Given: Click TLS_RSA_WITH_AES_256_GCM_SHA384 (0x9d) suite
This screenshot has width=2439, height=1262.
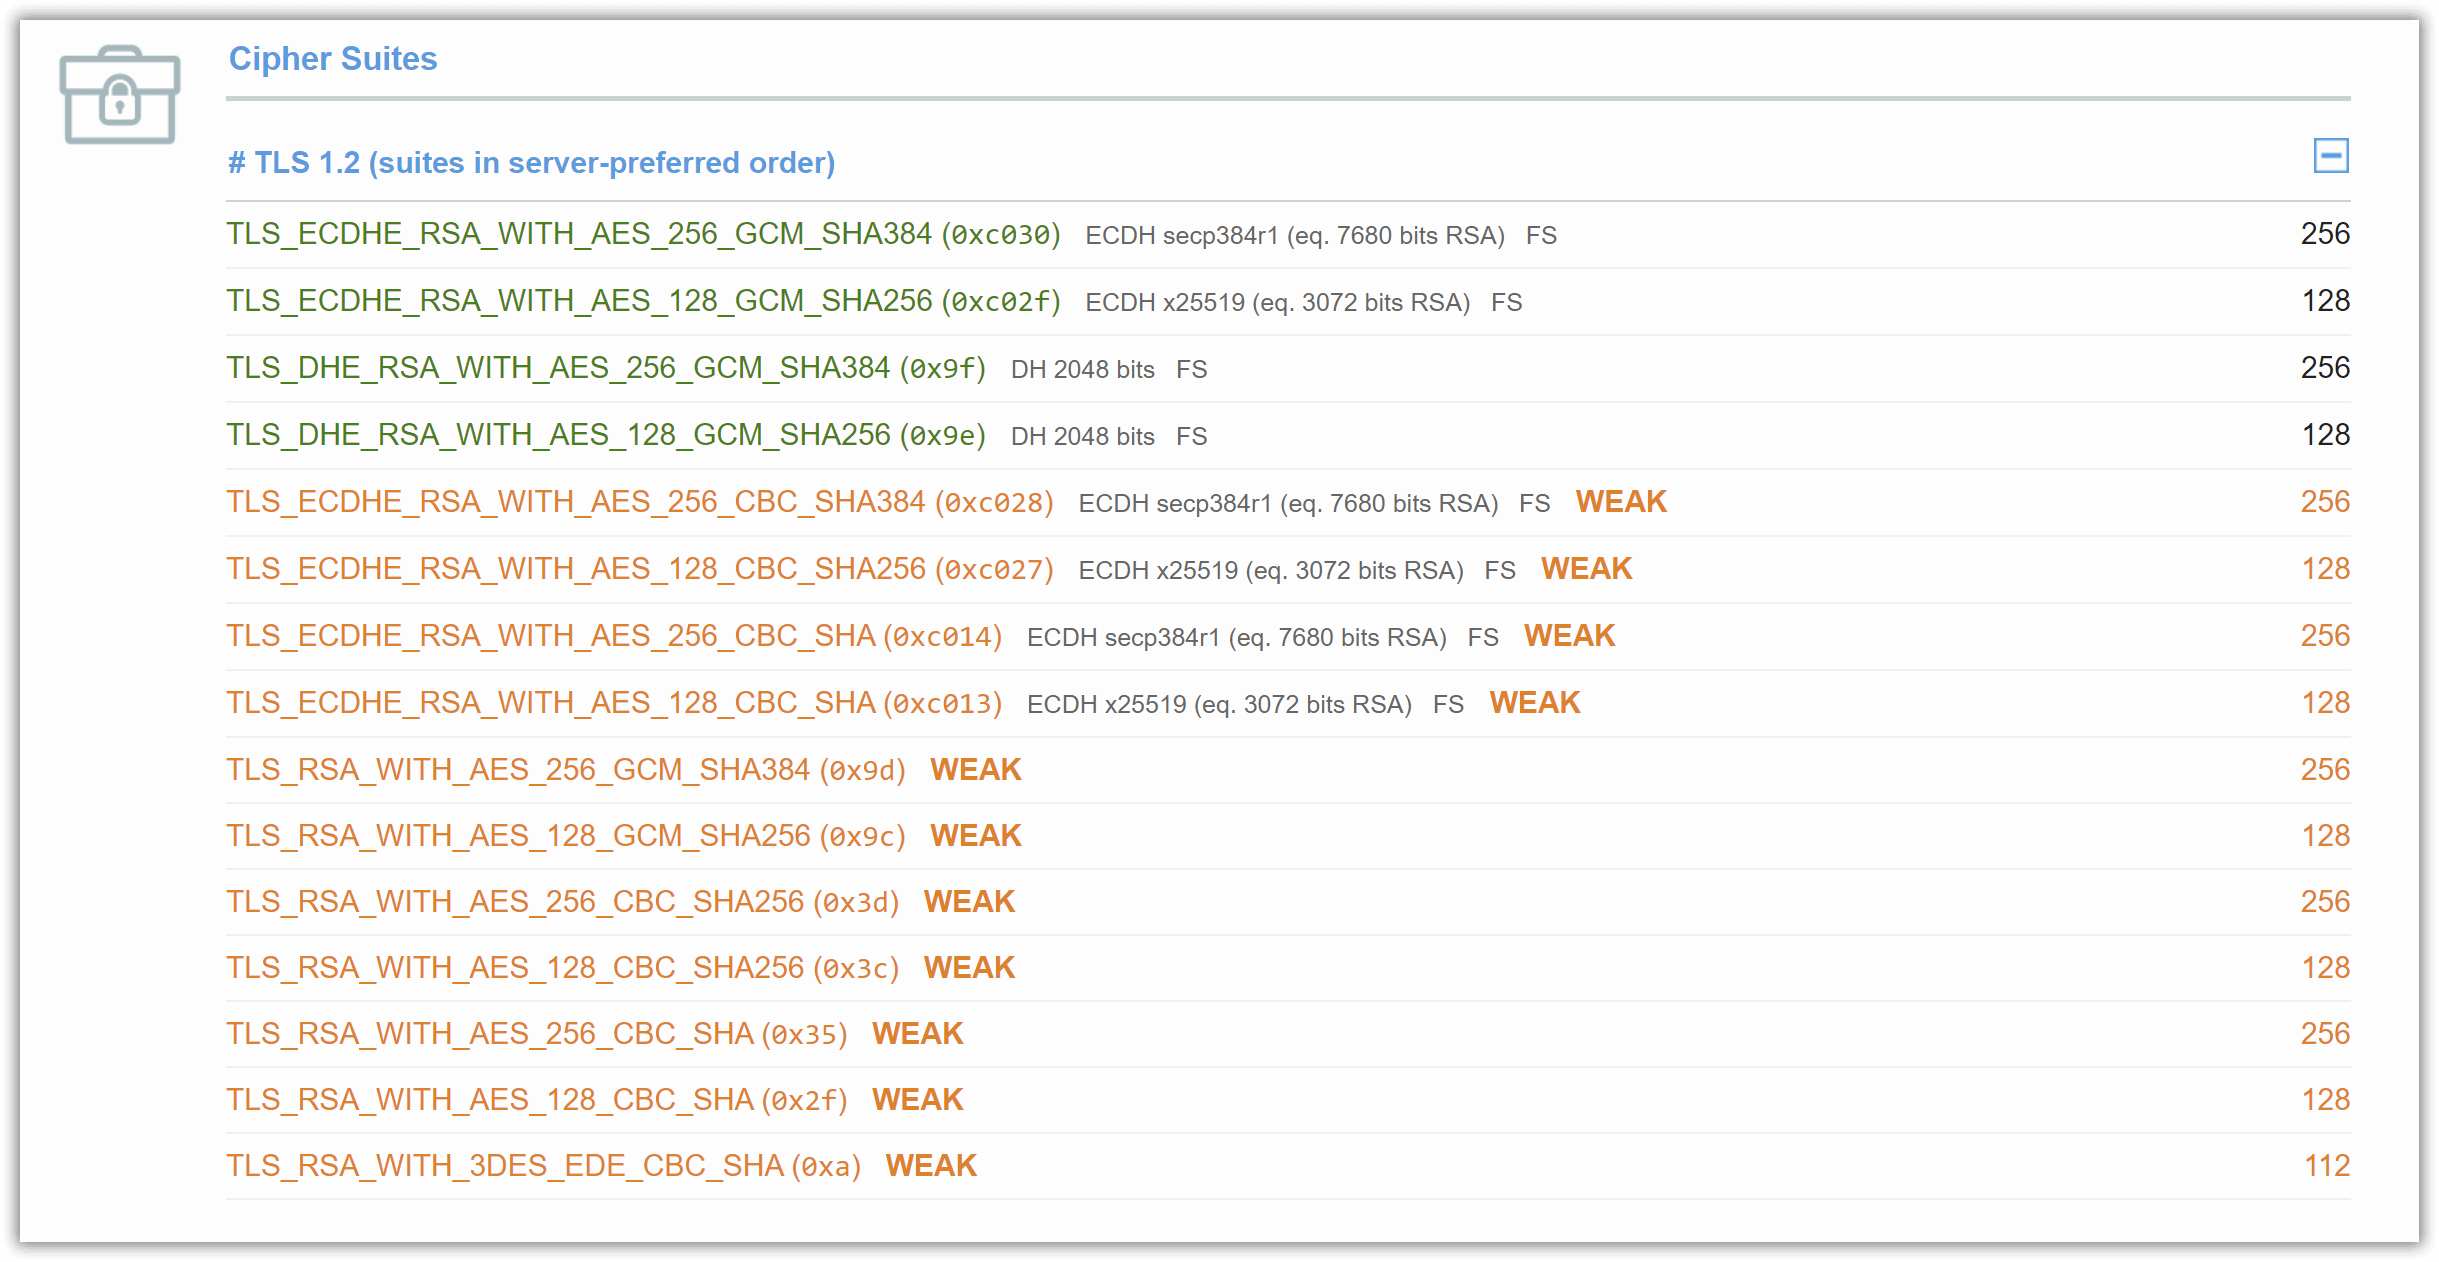Looking at the screenshot, I should (565, 770).
